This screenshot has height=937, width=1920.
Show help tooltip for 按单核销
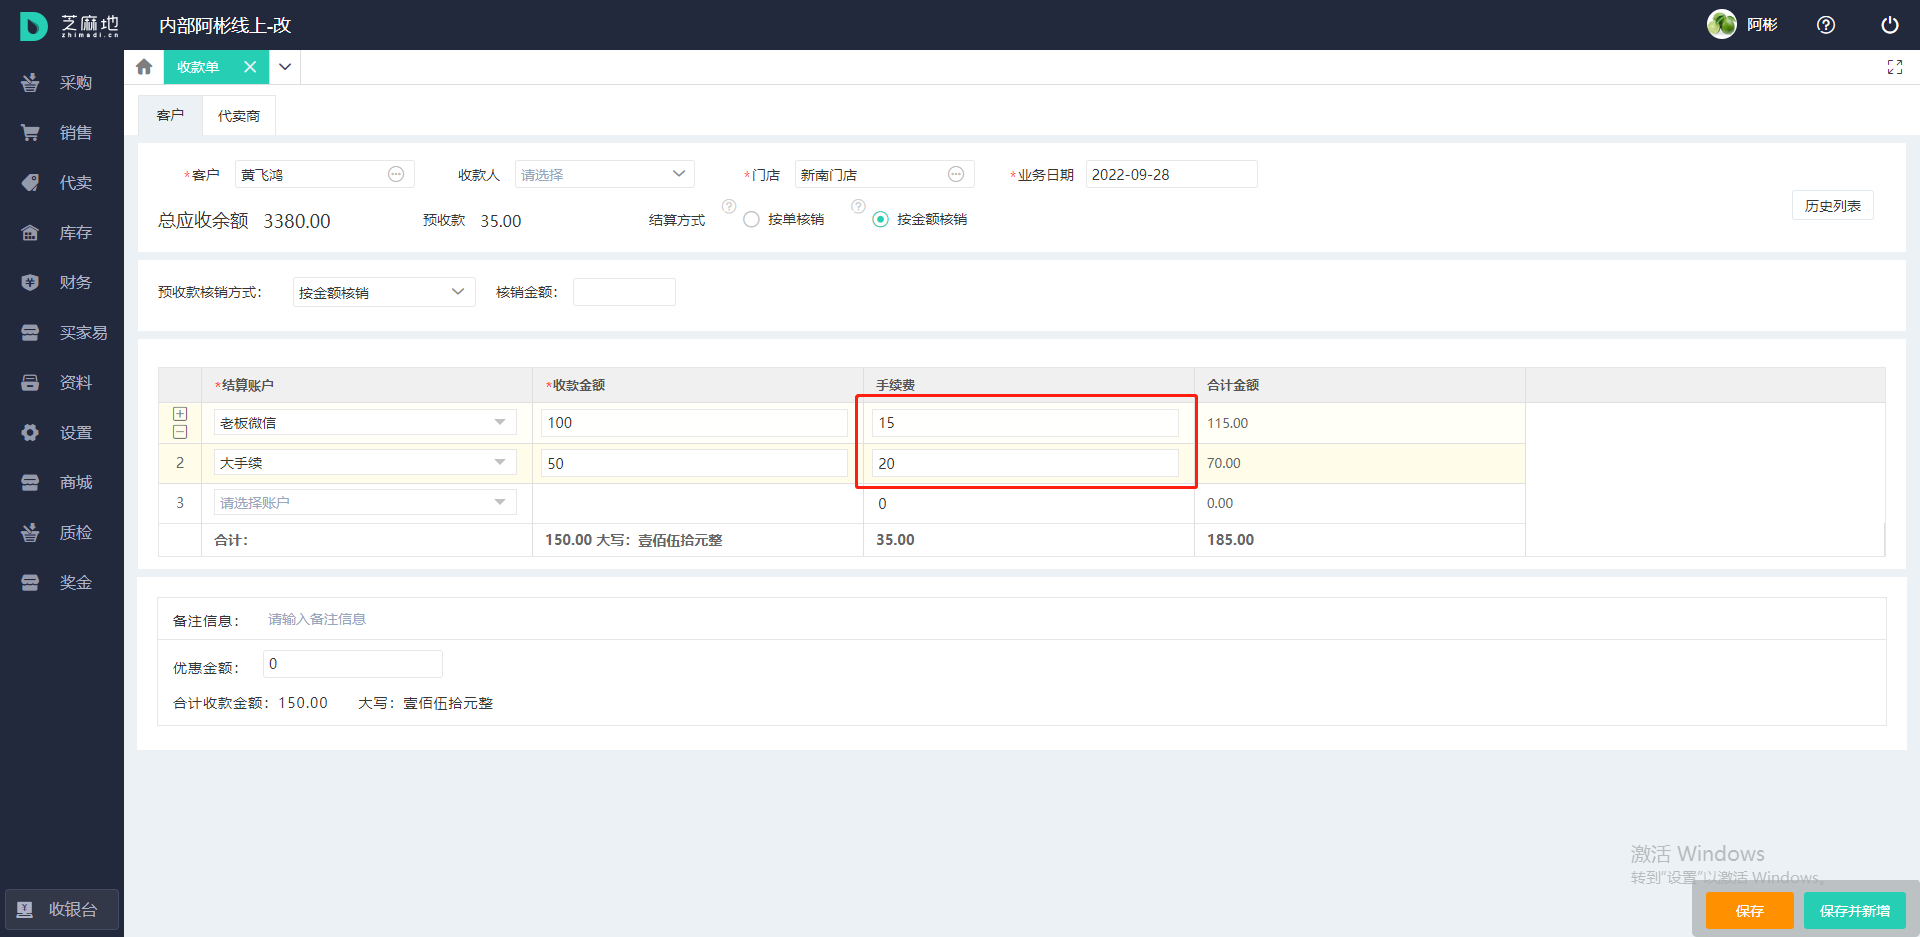coord(729,206)
